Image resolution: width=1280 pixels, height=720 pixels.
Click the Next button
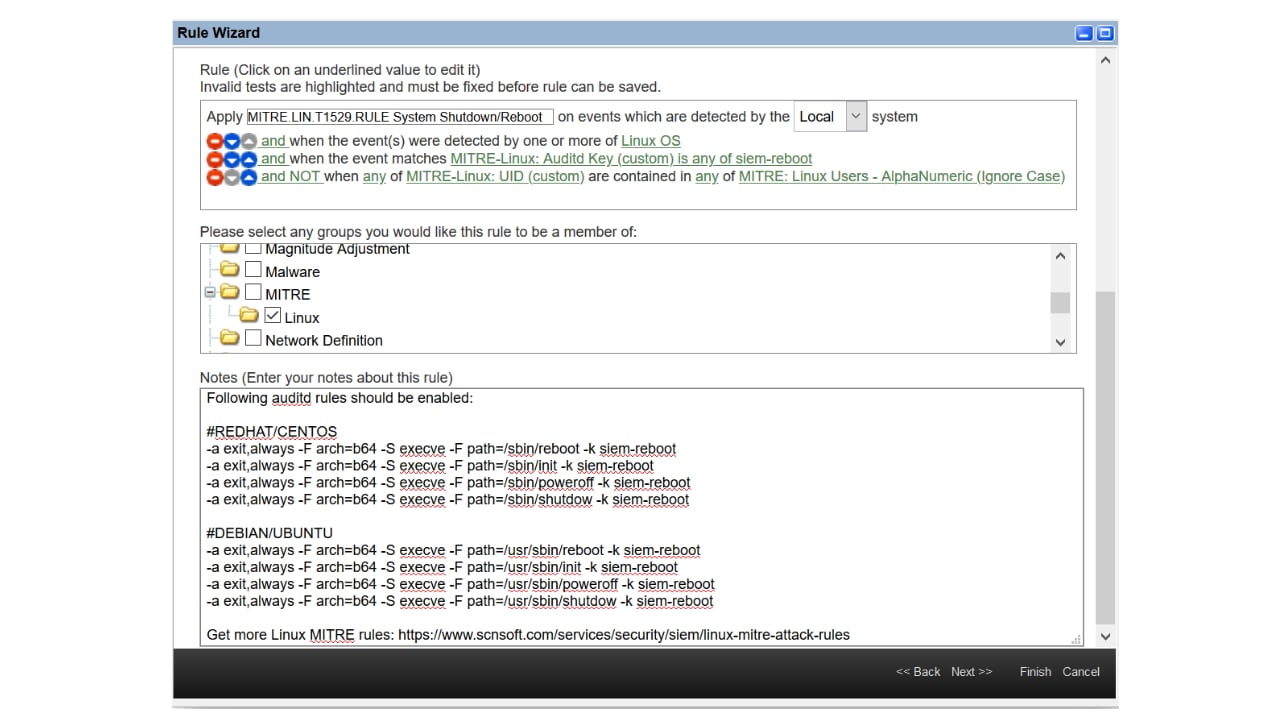(970, 672)
